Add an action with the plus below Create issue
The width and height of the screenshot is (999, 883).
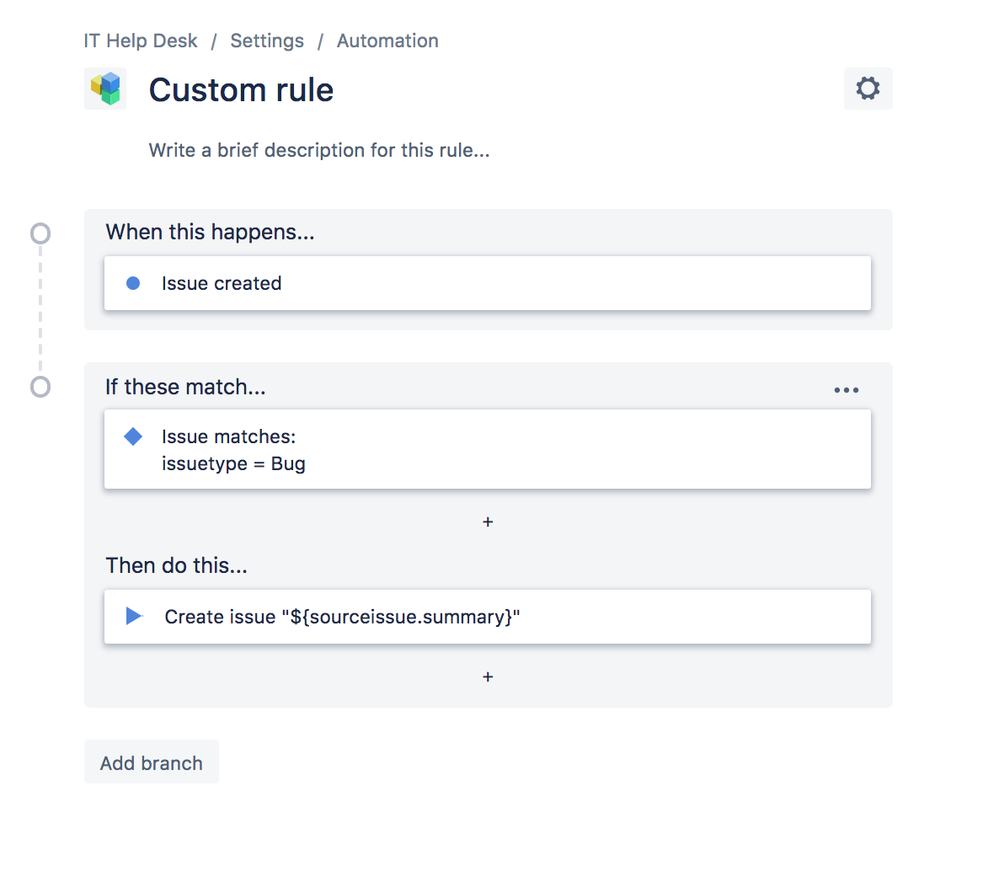pyautogui.click(x=488, y=677)
